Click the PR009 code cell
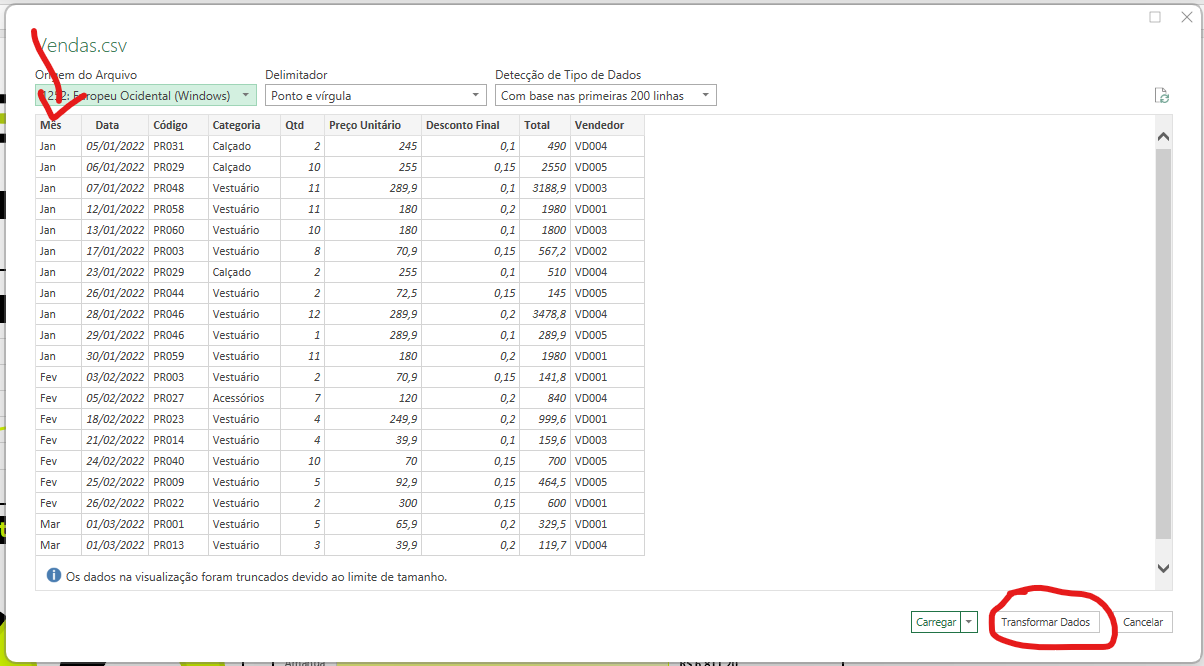The height and width of the screenshot is (666, 1204). pyautogui.click(x=179, y=482)
